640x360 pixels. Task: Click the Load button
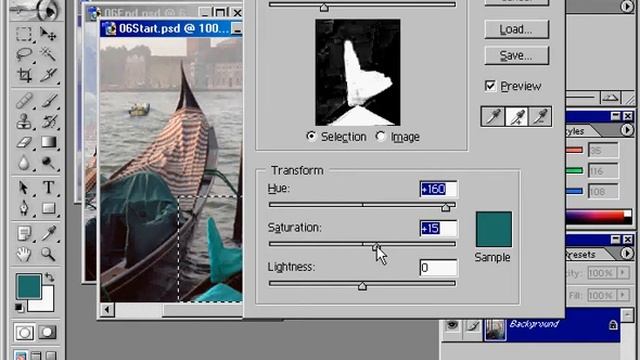516,29
